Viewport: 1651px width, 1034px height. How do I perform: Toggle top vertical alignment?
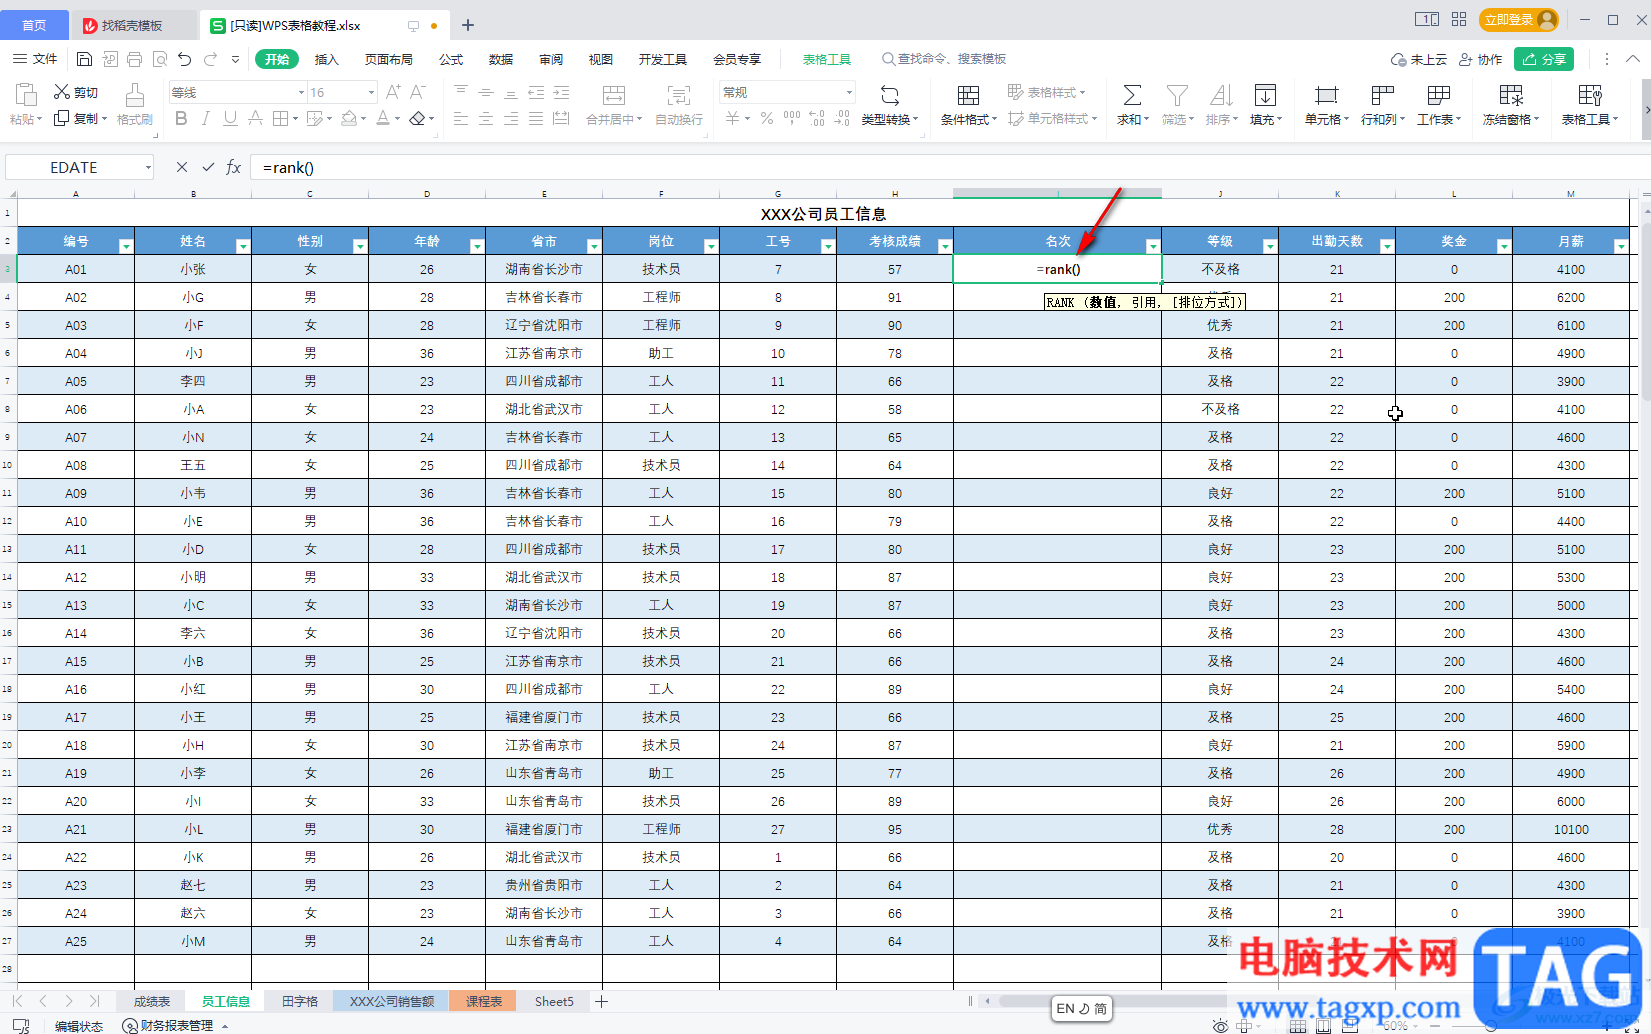(461, 91)
